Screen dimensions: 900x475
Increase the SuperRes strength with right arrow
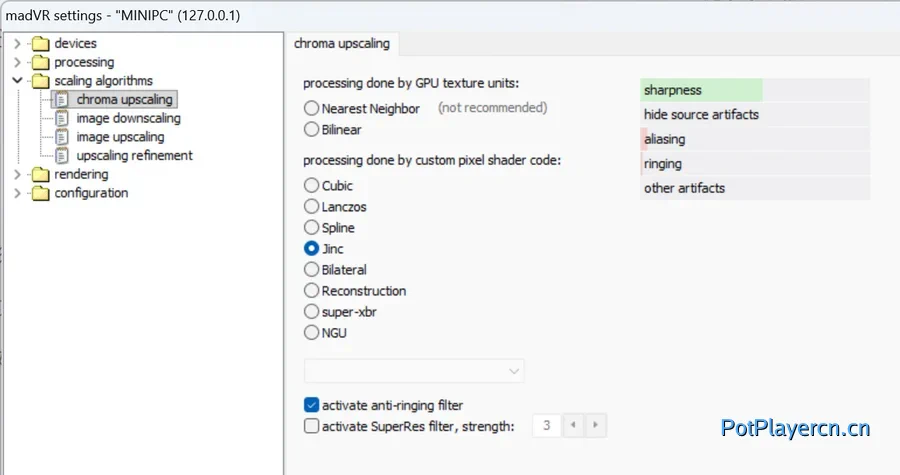point(595,426)
